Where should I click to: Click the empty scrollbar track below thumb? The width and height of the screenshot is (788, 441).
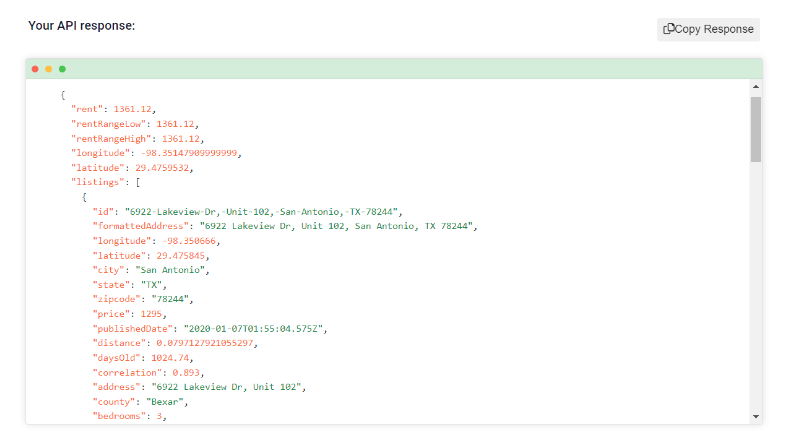(756, 286)
